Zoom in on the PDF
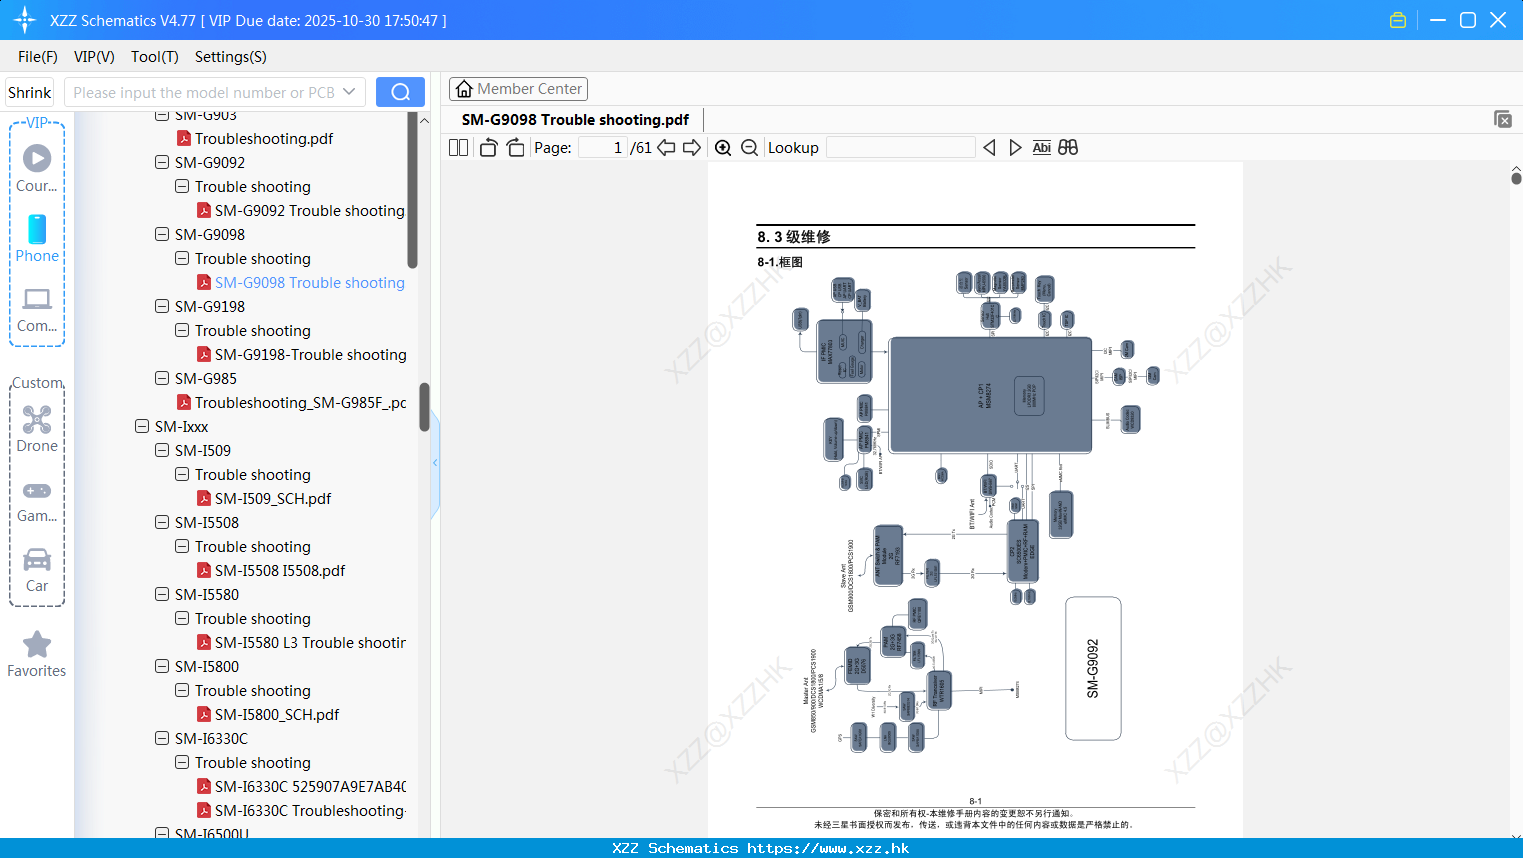Screen dimensions: 1523x858 (x=723, y=148)
